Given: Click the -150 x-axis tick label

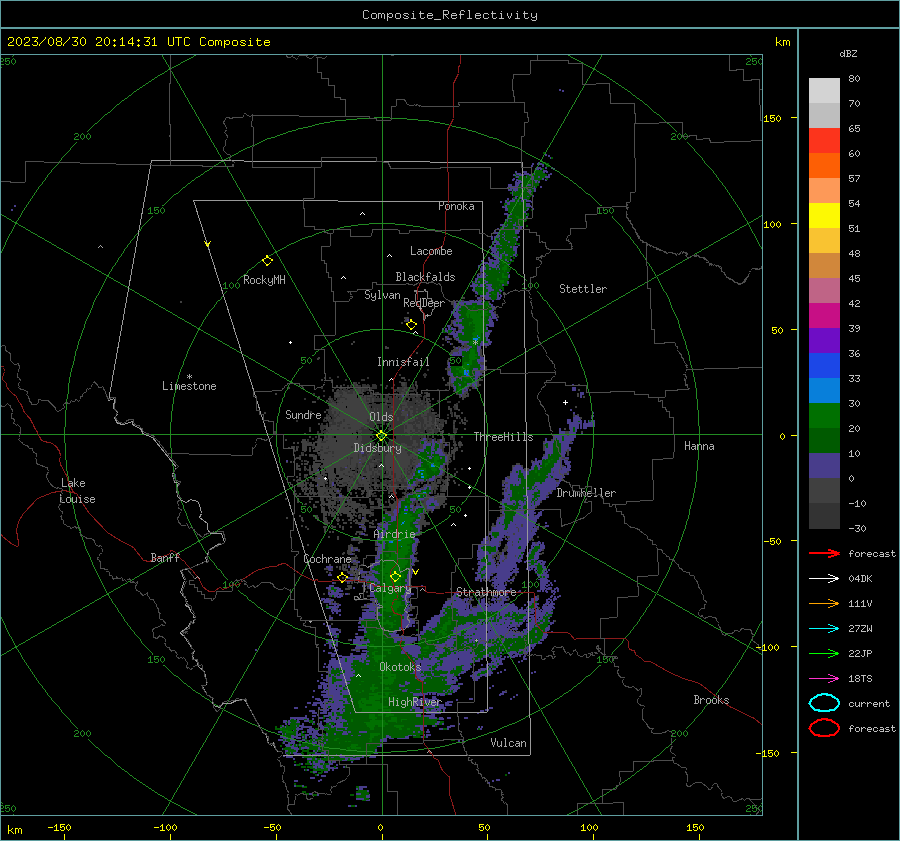Looking at the screenshot, I should click(x=59, y=828).
